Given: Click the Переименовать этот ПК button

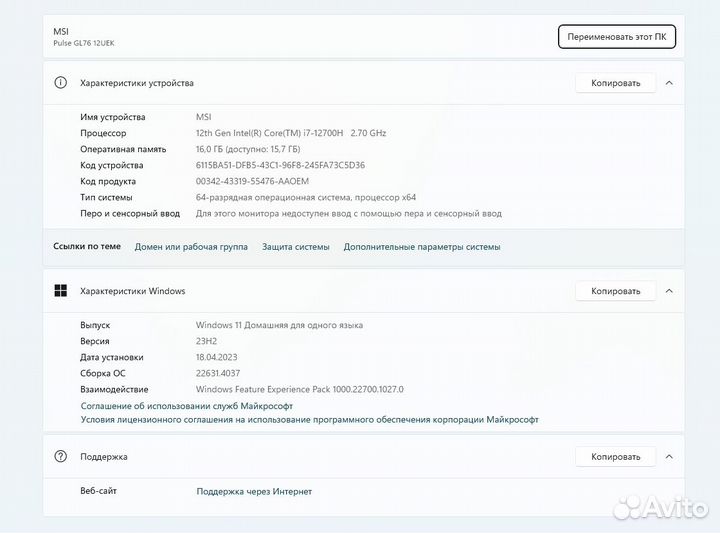Looking at the screenshot, I should pos(617,37).
